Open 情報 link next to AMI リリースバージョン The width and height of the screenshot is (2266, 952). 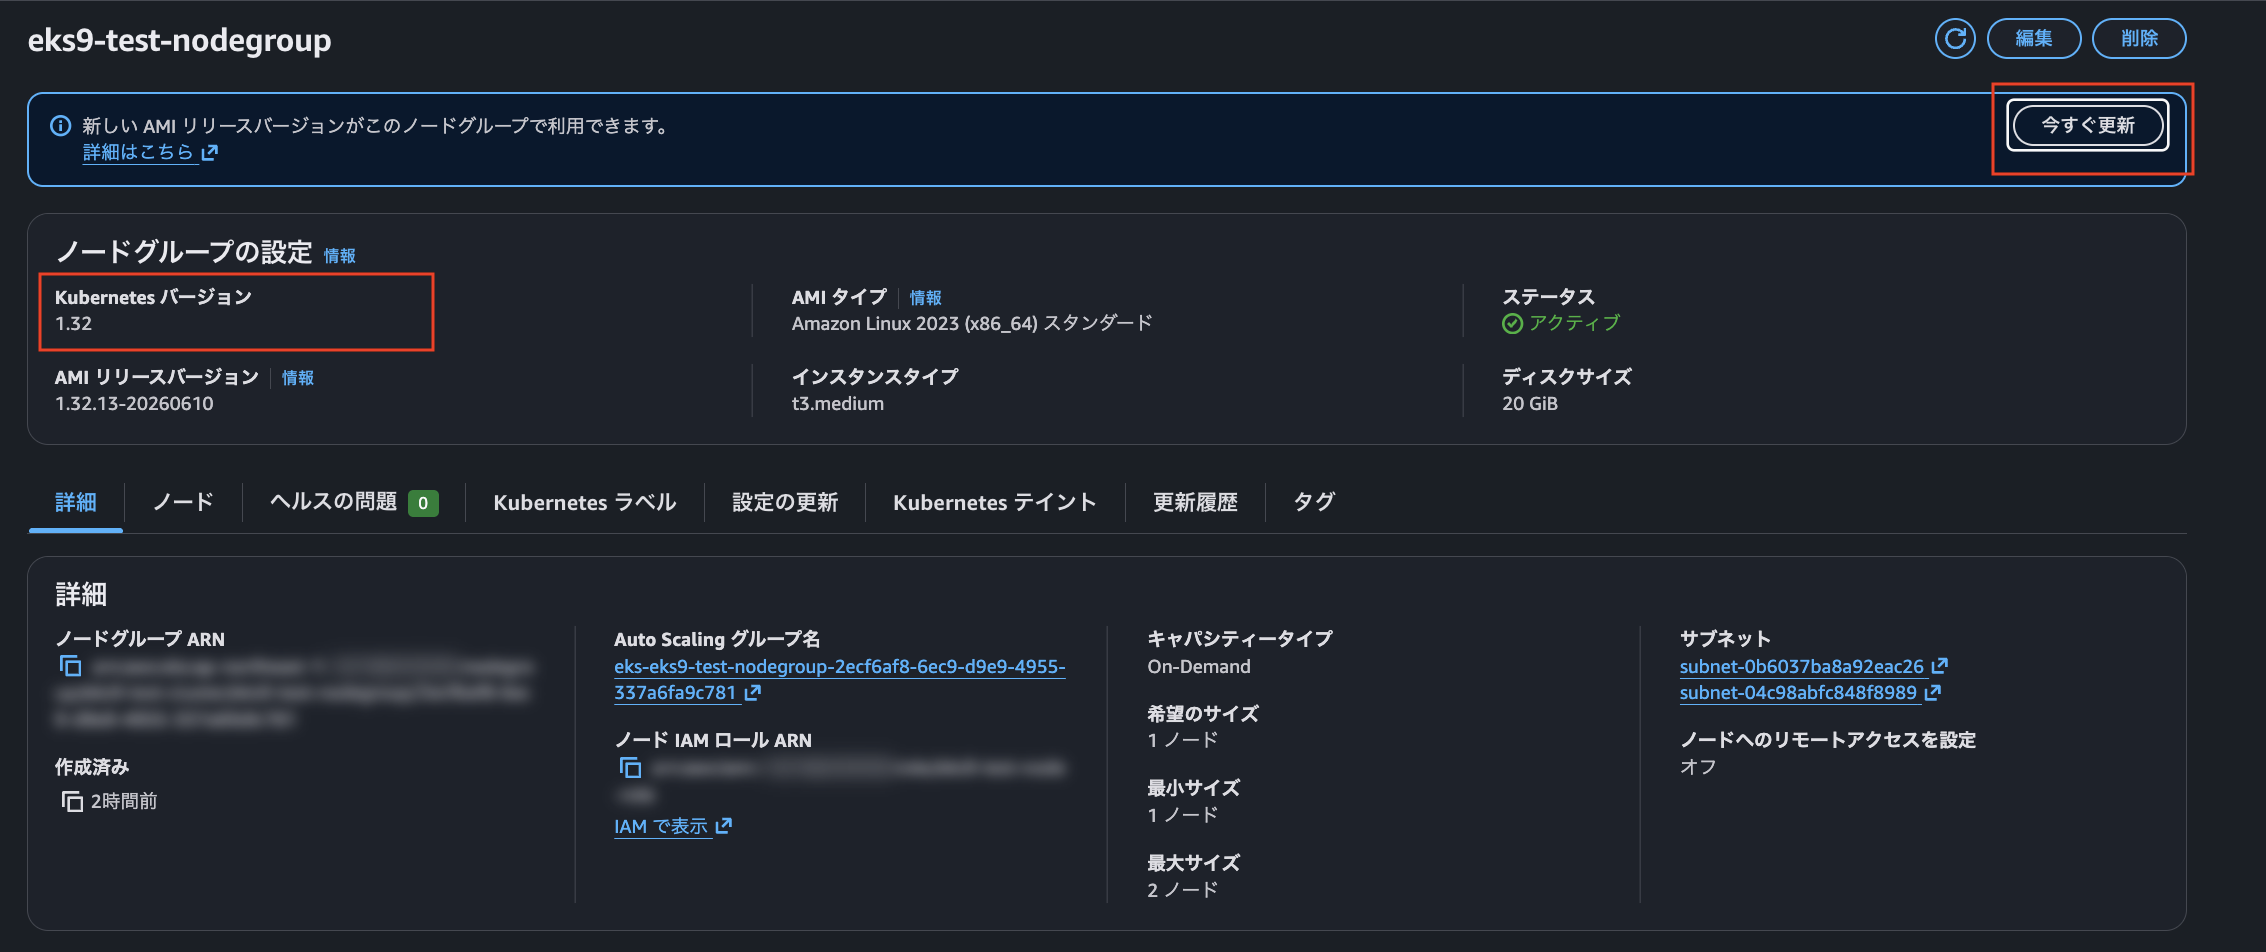(x=298, y=378)
